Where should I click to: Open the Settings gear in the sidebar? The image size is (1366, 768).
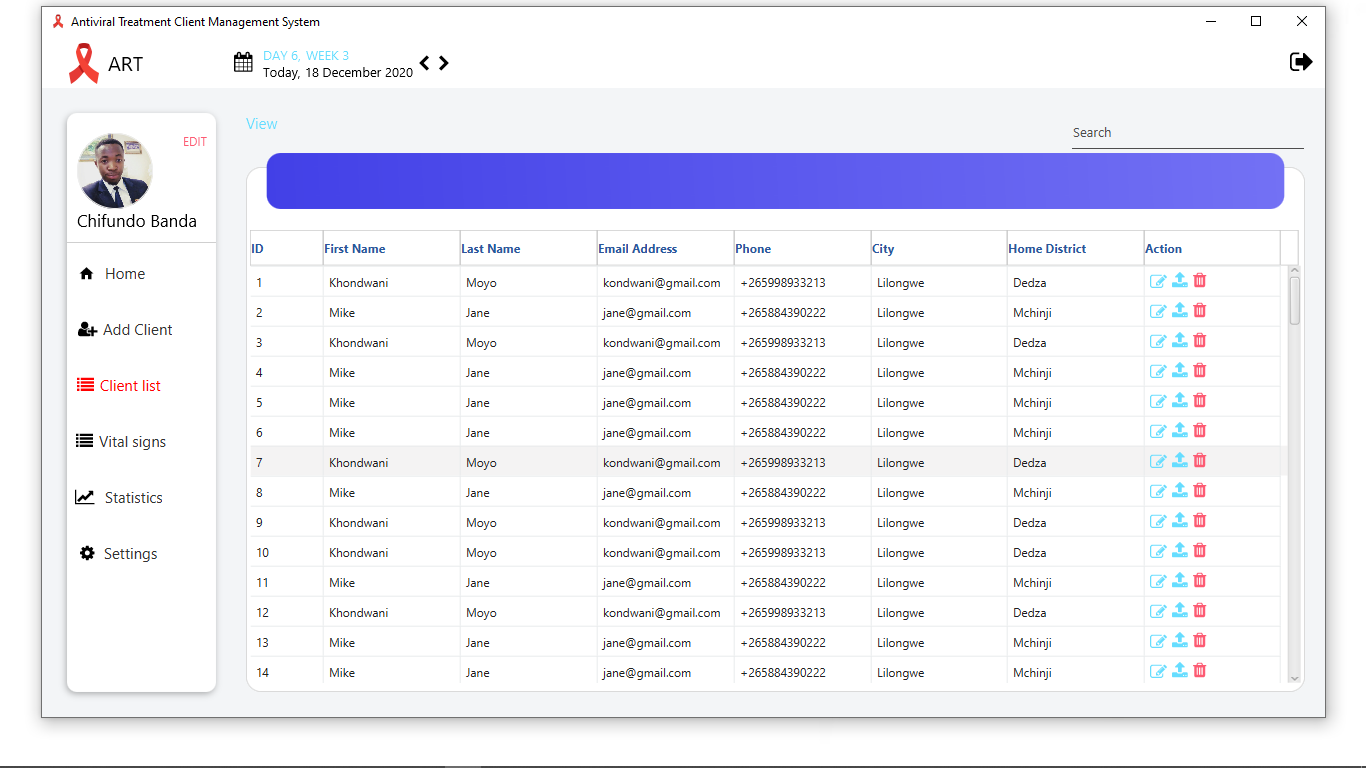pyautogui.click(x=87, y=553)
